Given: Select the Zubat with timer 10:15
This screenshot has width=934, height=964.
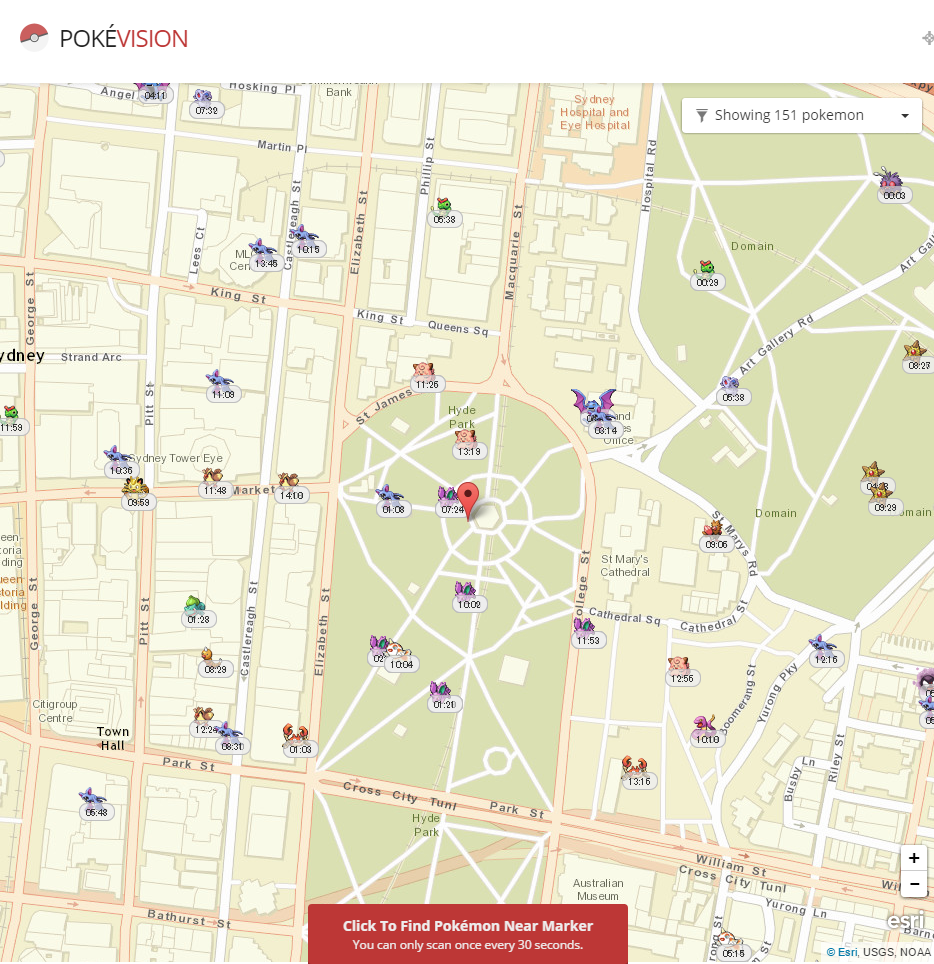Looking at the screenshot, I should point(306,241).
